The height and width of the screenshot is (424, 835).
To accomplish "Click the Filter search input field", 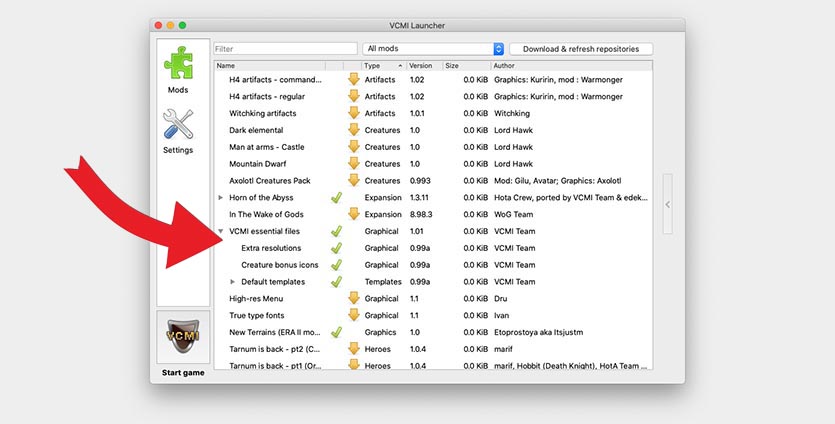I will [x=285, y=48].
